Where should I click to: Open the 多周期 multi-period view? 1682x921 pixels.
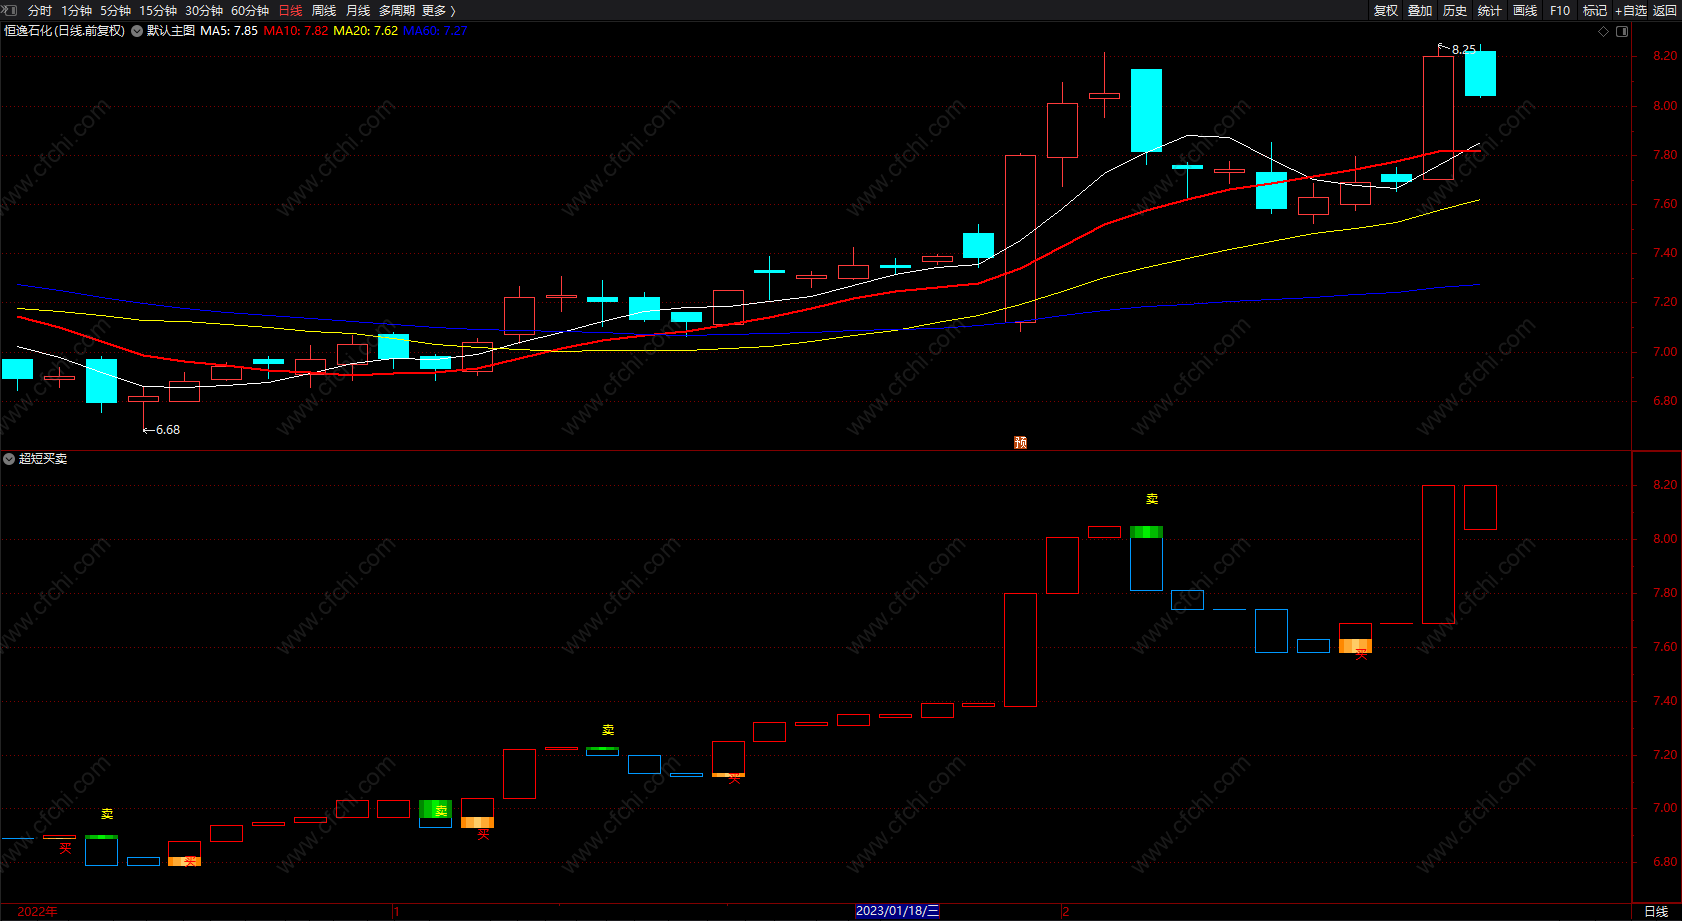pyautogui.click(x=397, y=10)
